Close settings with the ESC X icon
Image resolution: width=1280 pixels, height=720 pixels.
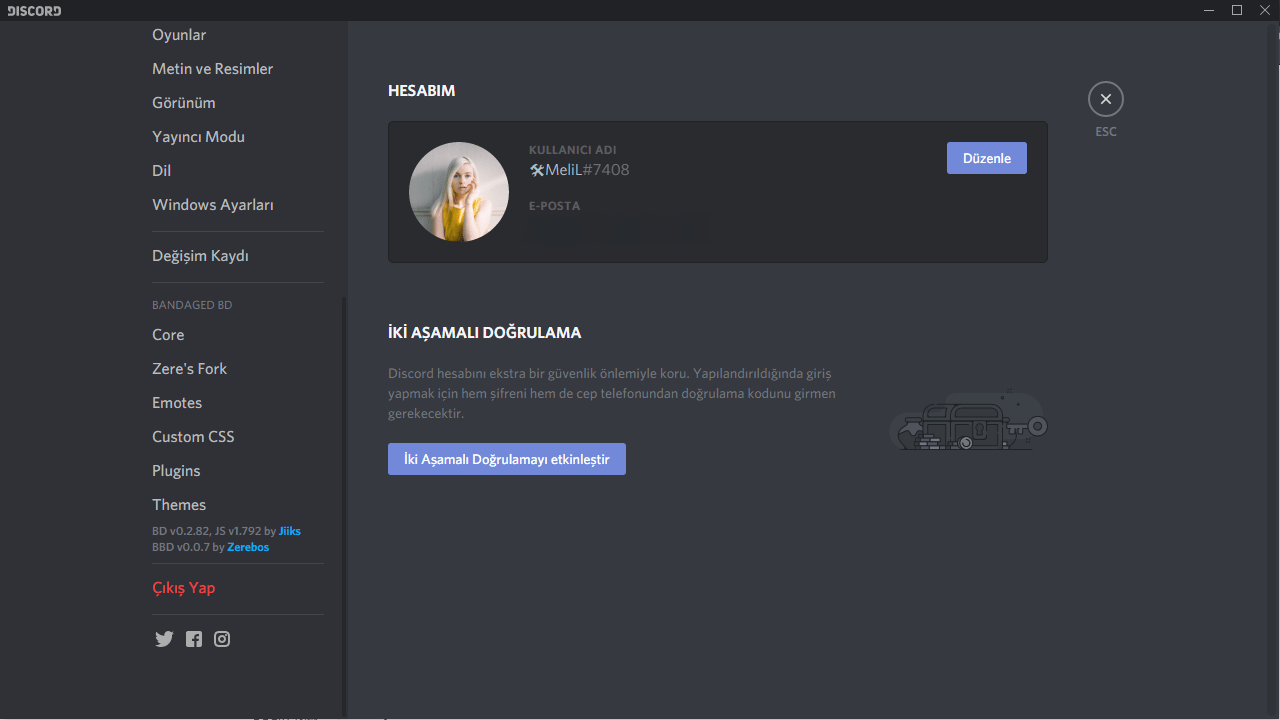(x=1106, y=100)
